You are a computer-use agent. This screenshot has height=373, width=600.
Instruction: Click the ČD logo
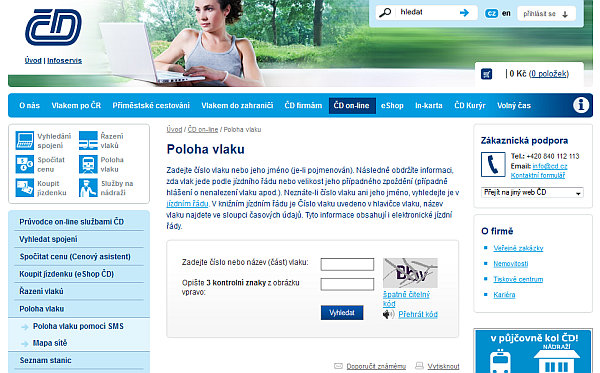pos(54,27)
